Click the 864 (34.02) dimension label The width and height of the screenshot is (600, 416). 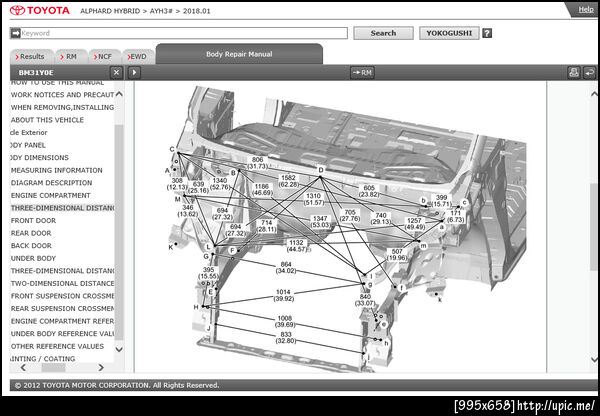click(x=286, y=268)
